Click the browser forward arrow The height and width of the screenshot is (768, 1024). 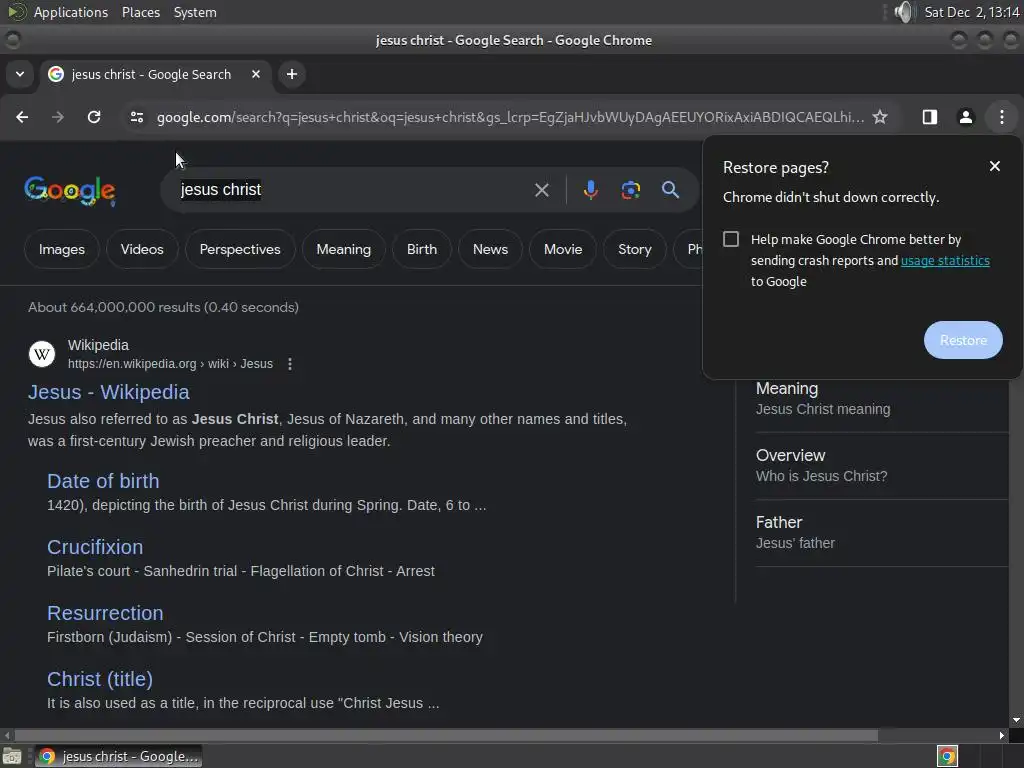[x=58, y=117]
